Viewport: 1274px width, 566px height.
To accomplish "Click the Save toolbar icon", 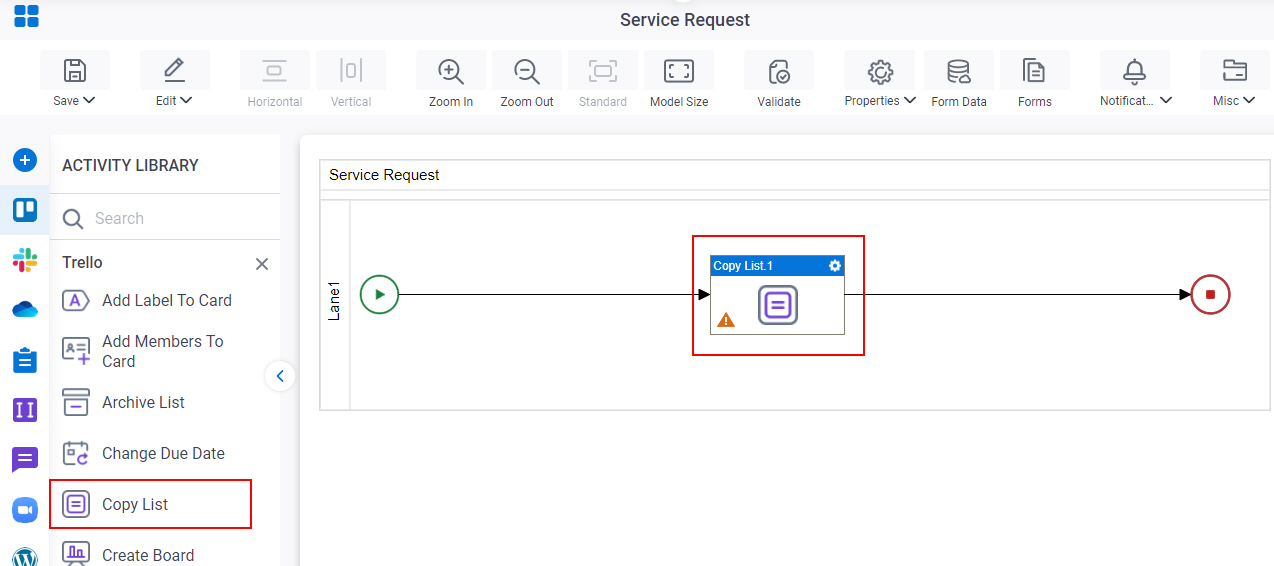I will 75,70.
